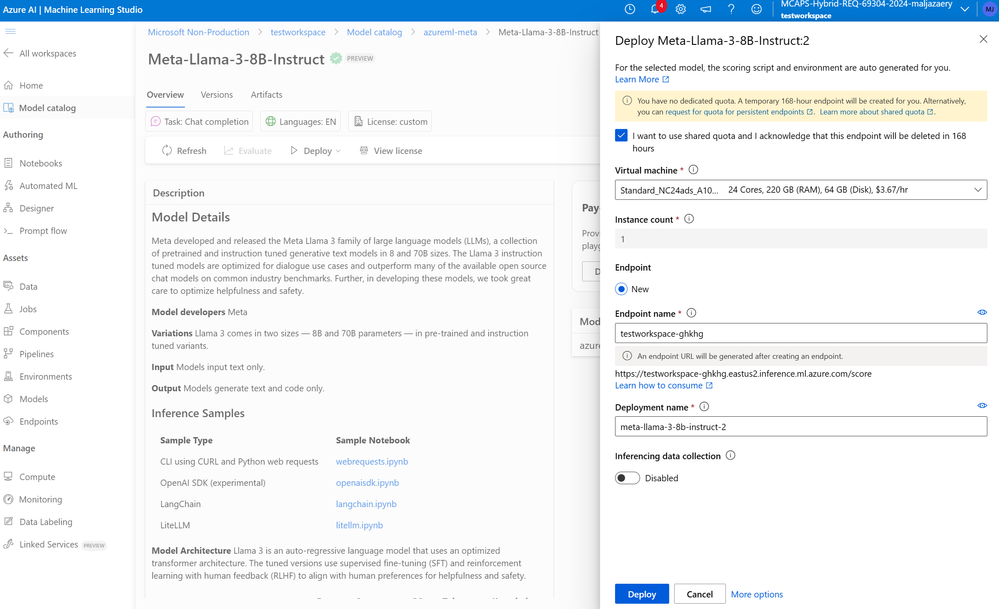Click the Data sidebar icon
The height and width of the screenshot is (609, 999).
pos(8,286)
